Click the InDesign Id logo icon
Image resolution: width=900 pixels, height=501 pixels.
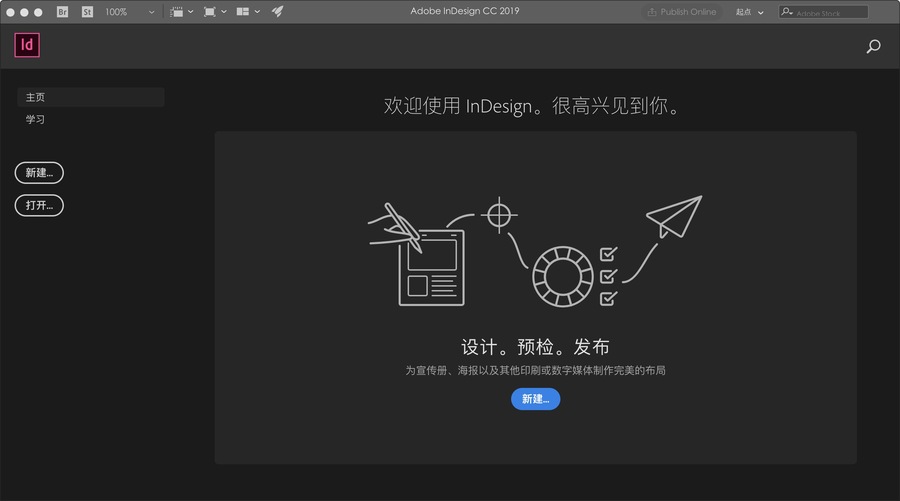pyautogui.click(x=27, y=45)
